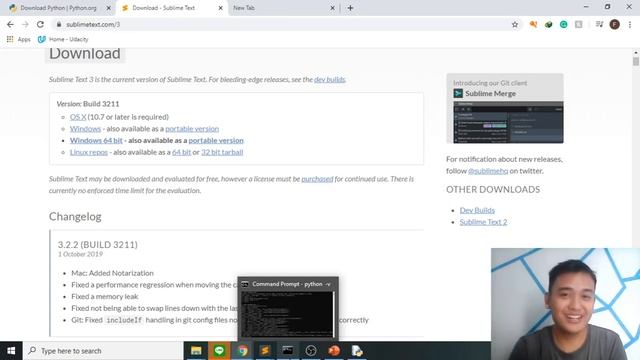640x360 pixels.
Task: Click the browser forward arrow
Action: click(25, 24)
